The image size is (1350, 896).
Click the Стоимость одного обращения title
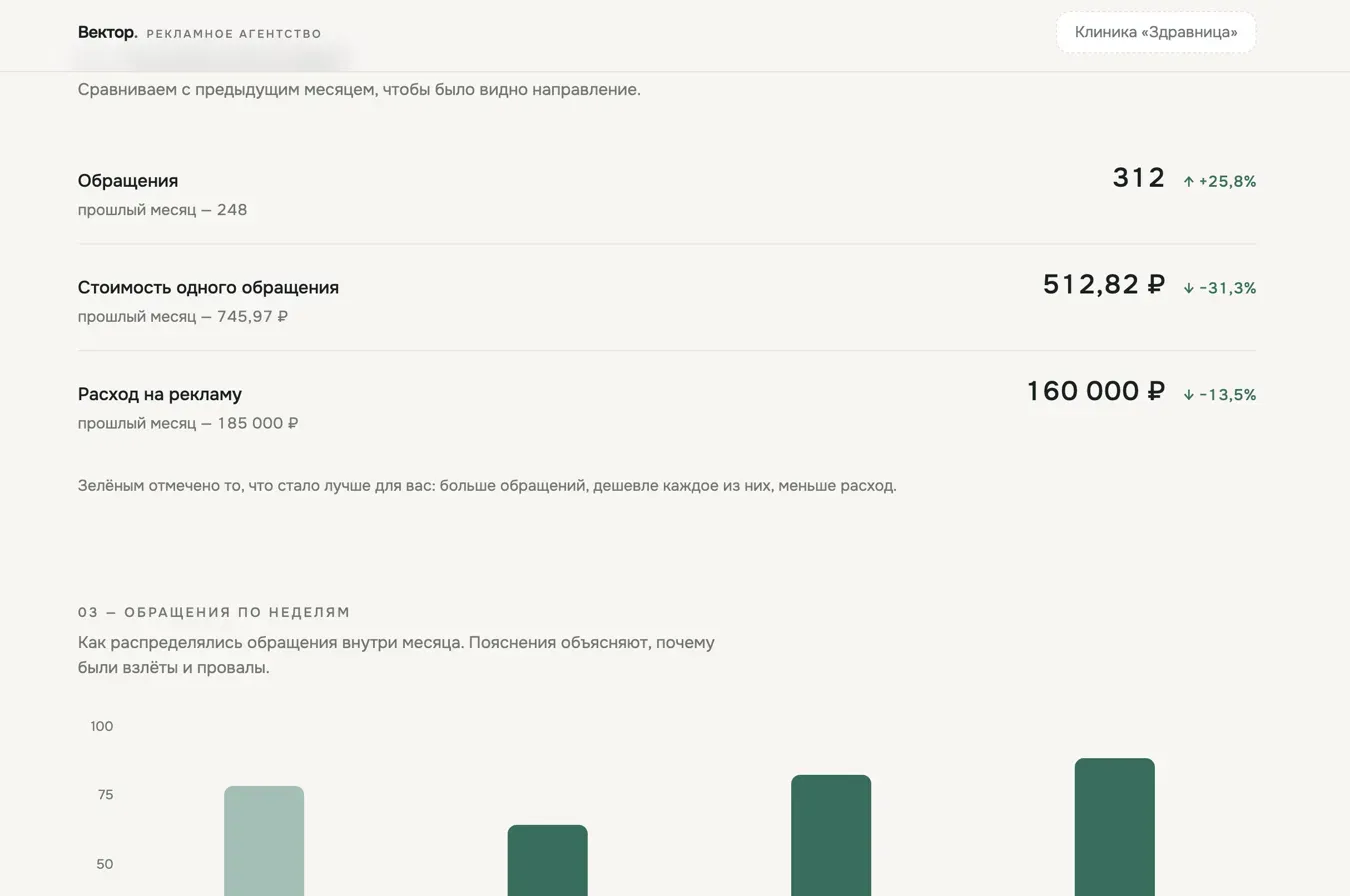pos(208,288)
